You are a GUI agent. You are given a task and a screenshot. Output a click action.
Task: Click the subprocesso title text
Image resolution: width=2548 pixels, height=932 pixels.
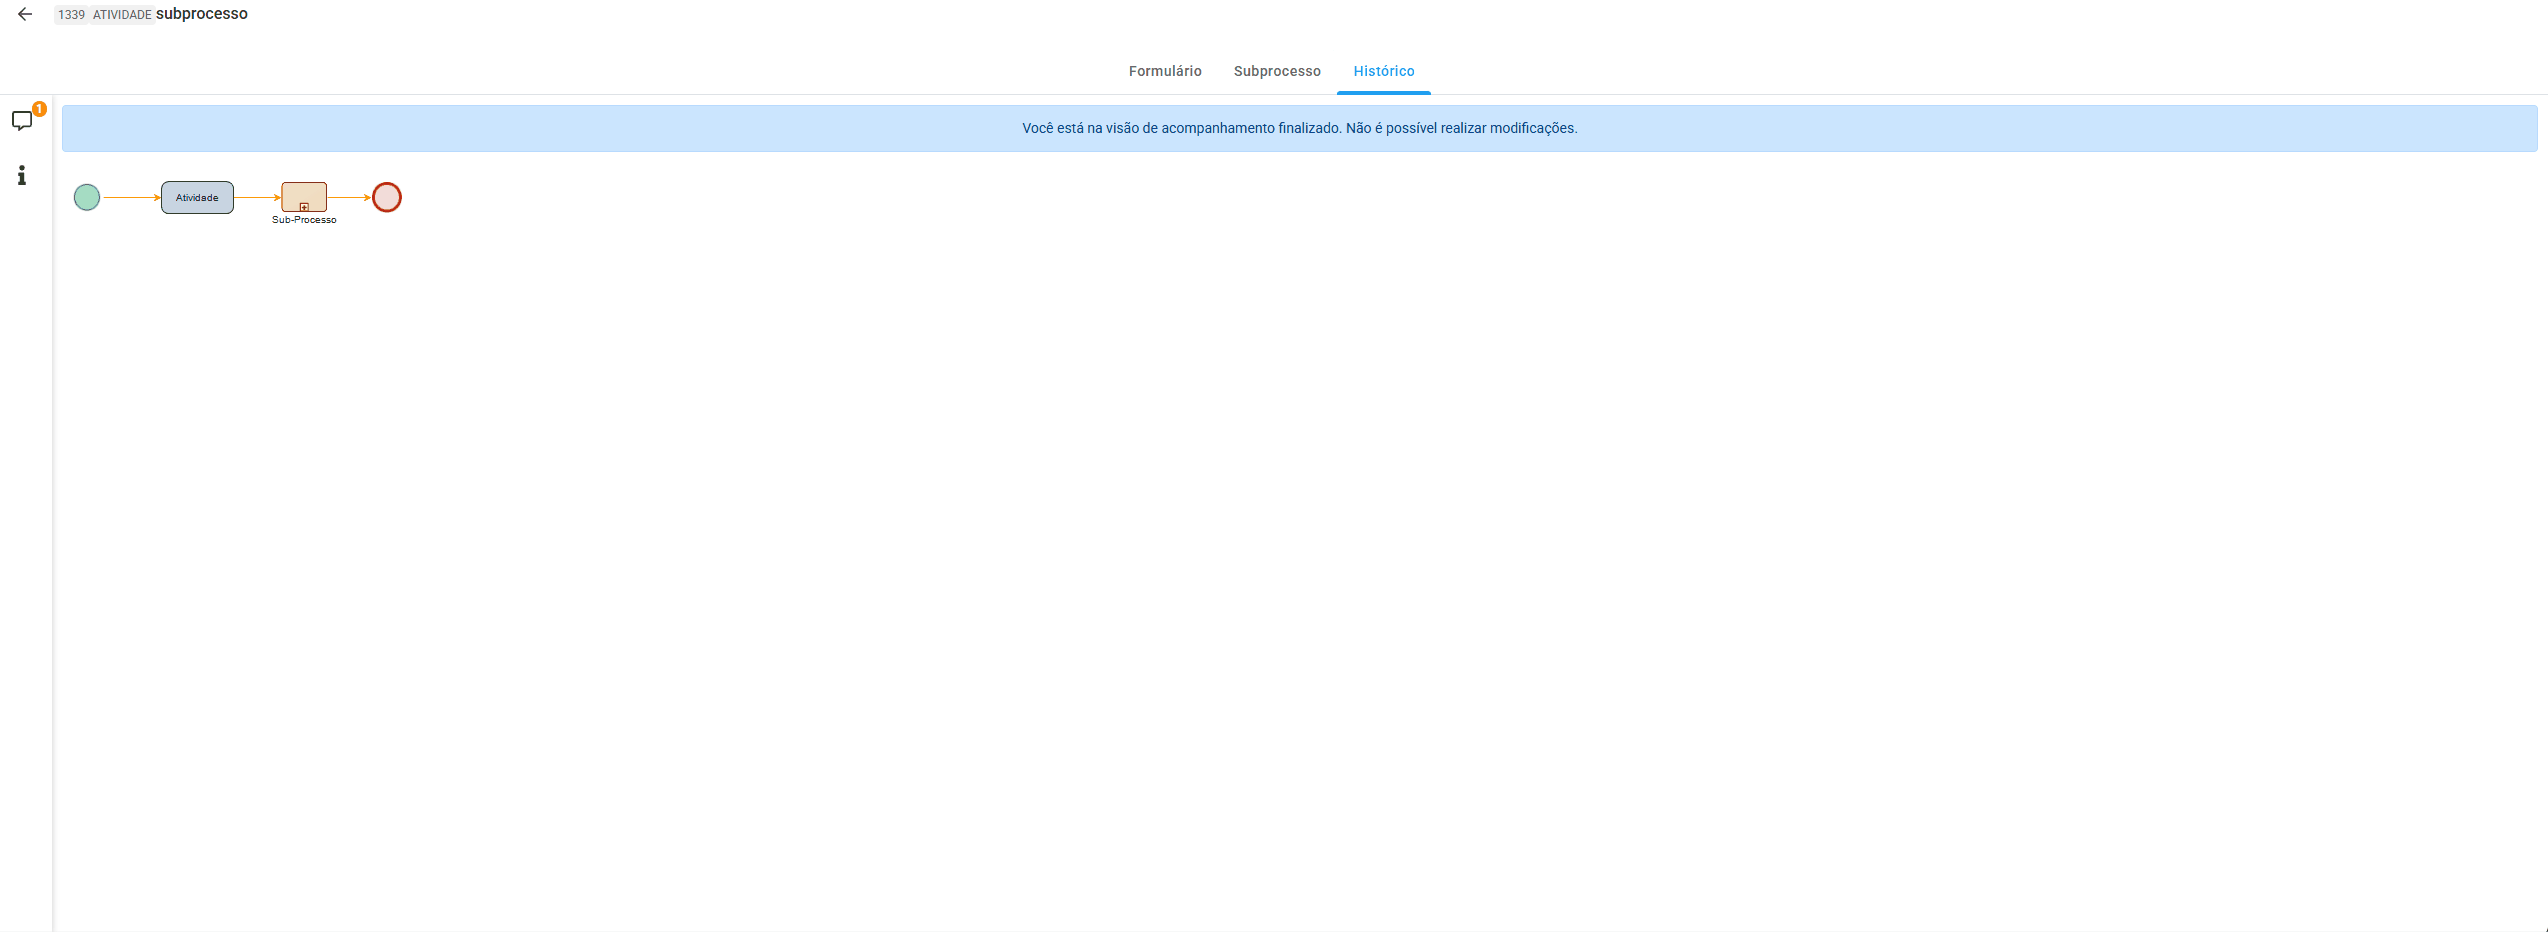point(202,14)
